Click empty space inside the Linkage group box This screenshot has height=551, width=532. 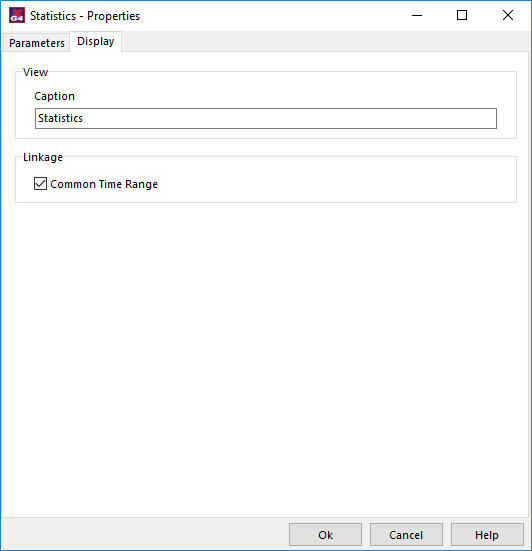334,183
